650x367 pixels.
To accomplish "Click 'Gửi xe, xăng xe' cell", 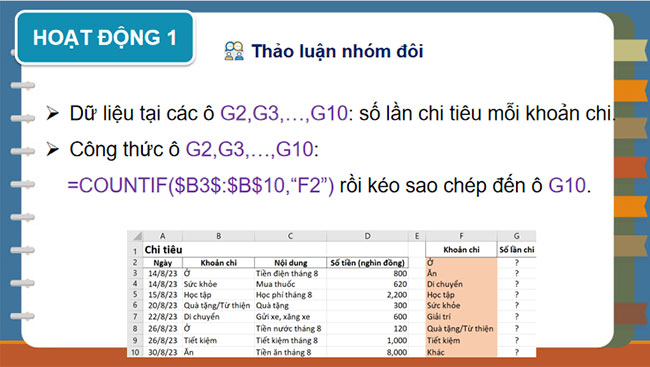I will (290, 317).
